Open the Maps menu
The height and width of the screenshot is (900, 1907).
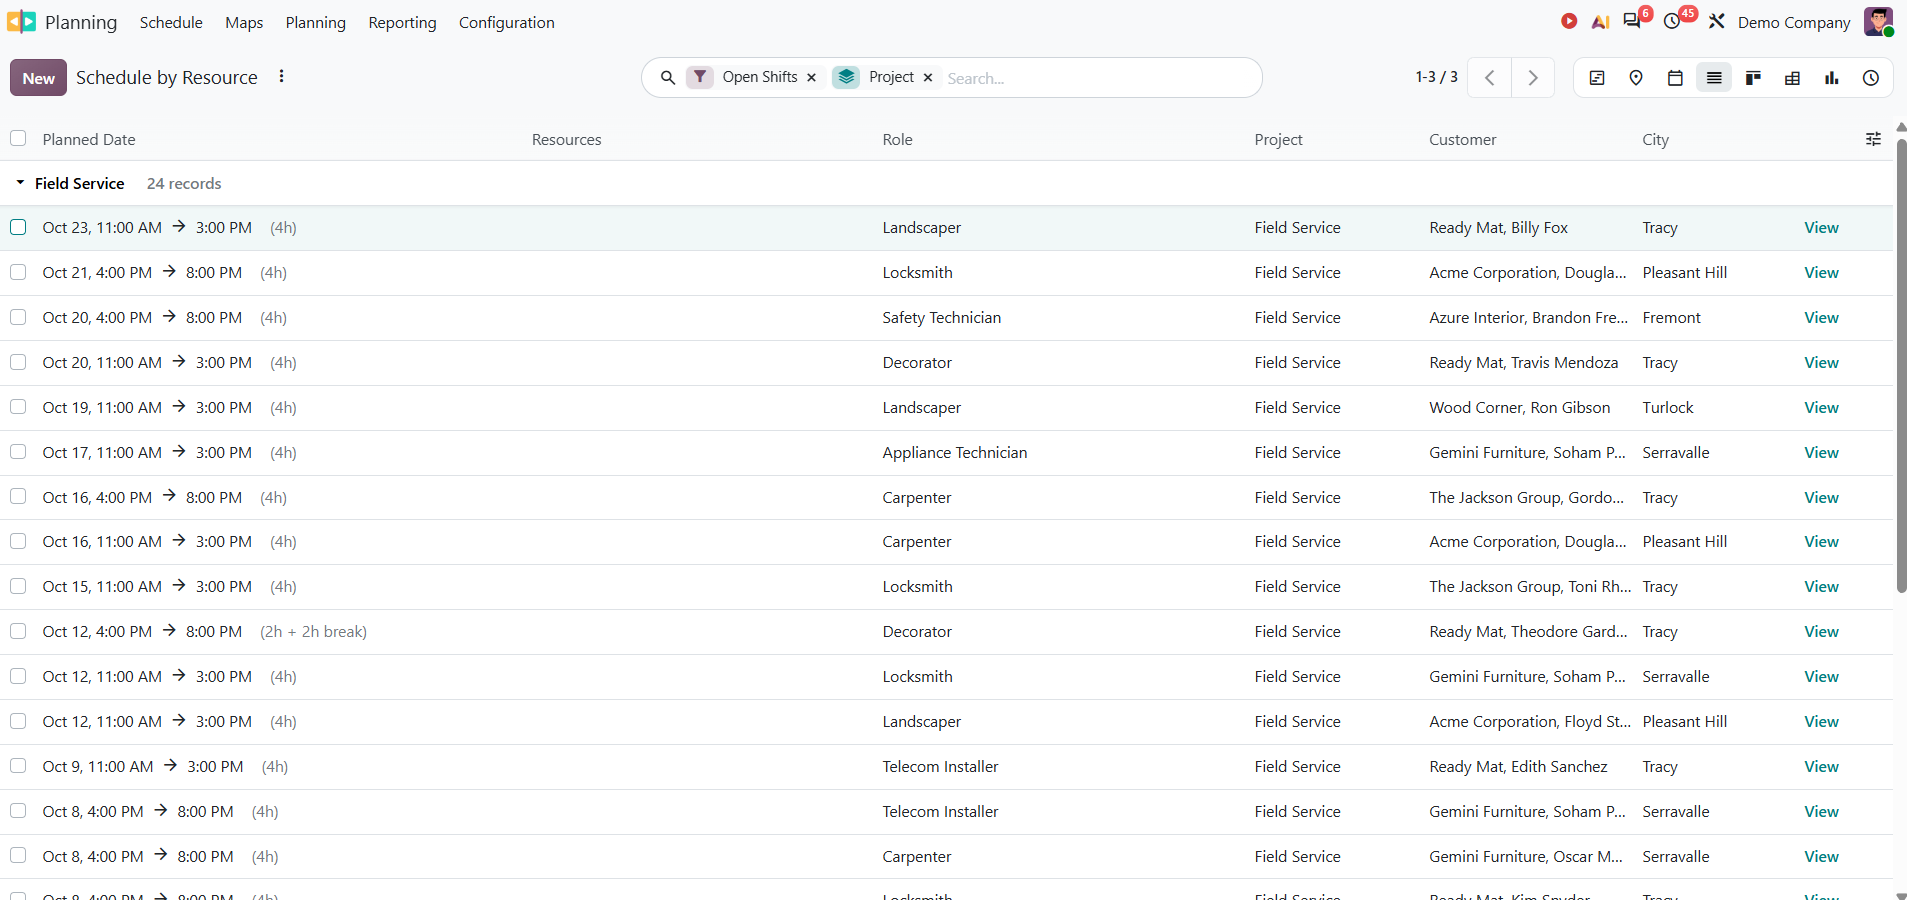[x=244, y=22]
